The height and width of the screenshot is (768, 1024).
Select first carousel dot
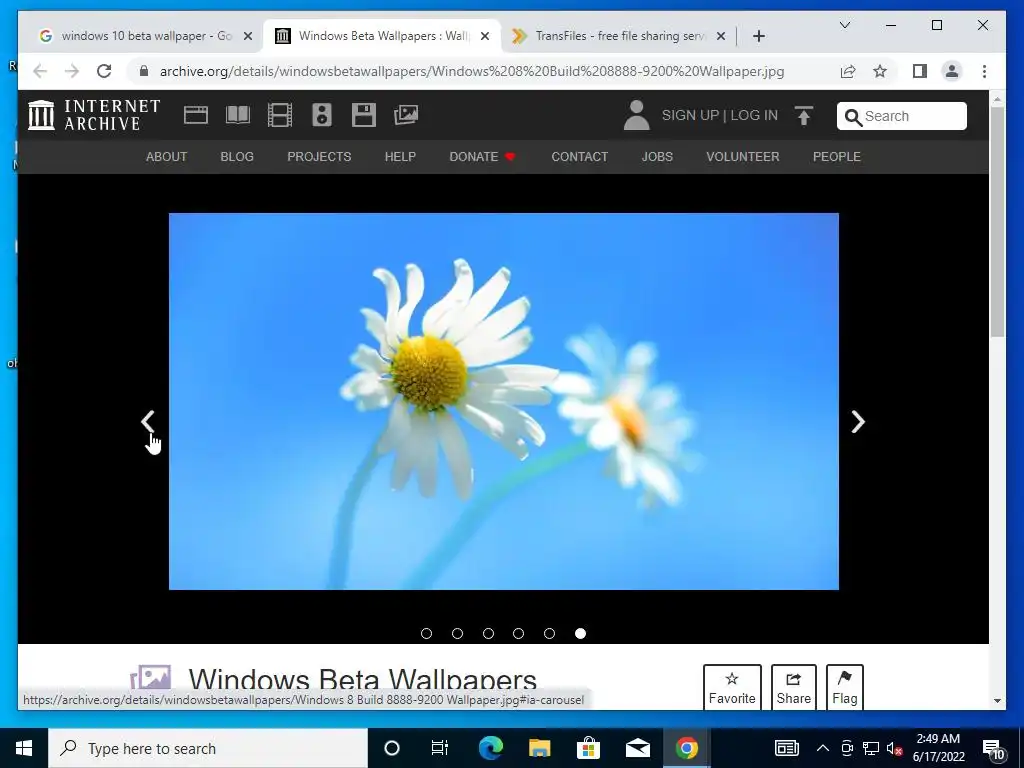tap(426, 633)
